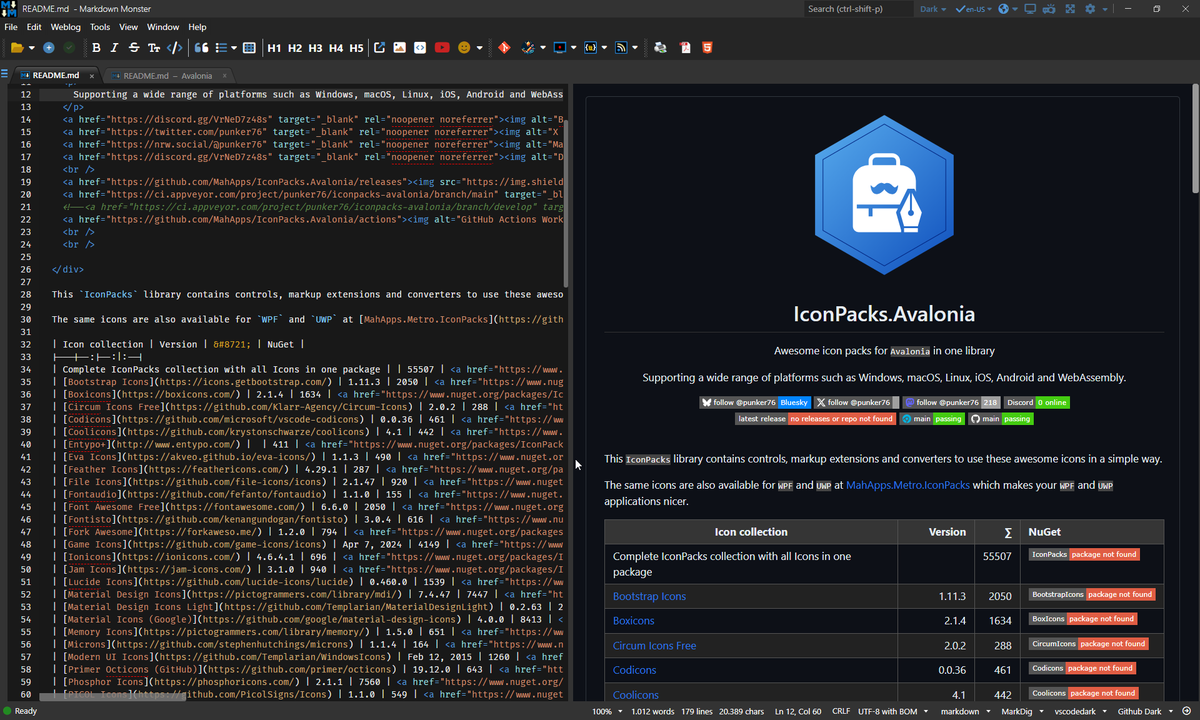This screenshot has height=720, width=1200.
Task: Open the File menu
Action: 11,27
